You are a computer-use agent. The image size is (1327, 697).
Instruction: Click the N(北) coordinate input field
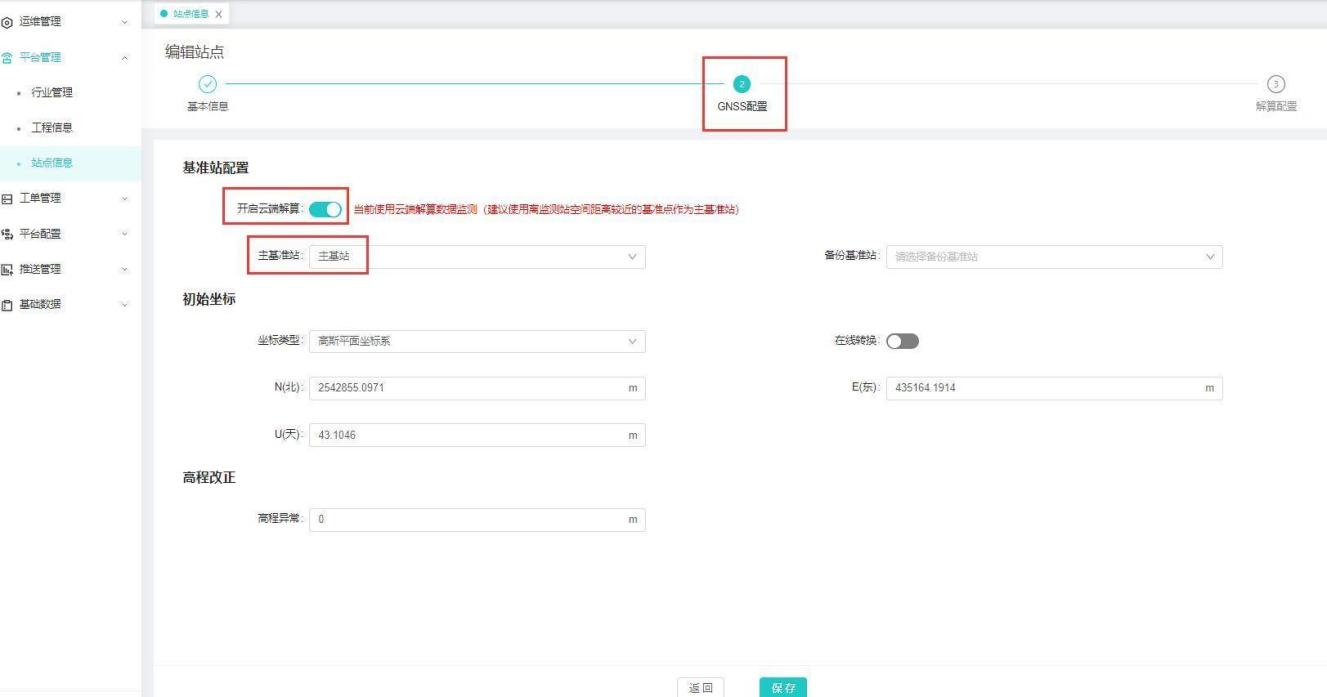point(467,388)
